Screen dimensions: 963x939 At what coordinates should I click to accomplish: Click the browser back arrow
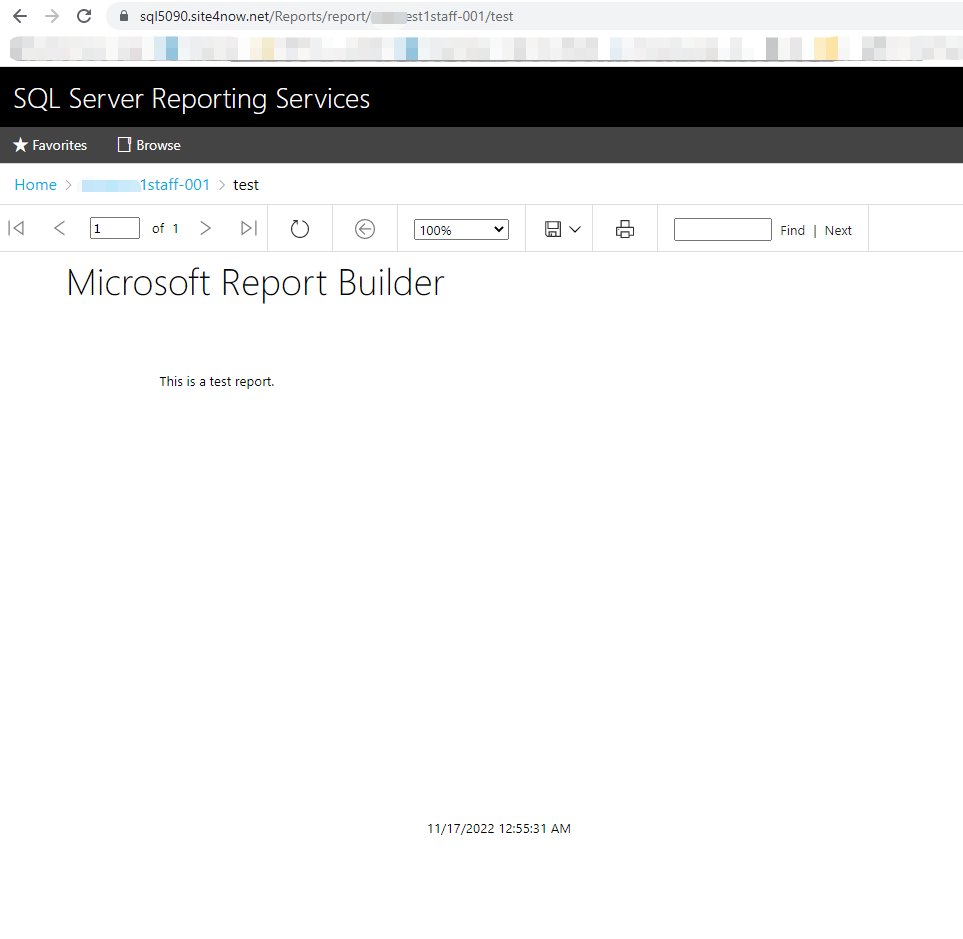20,16
